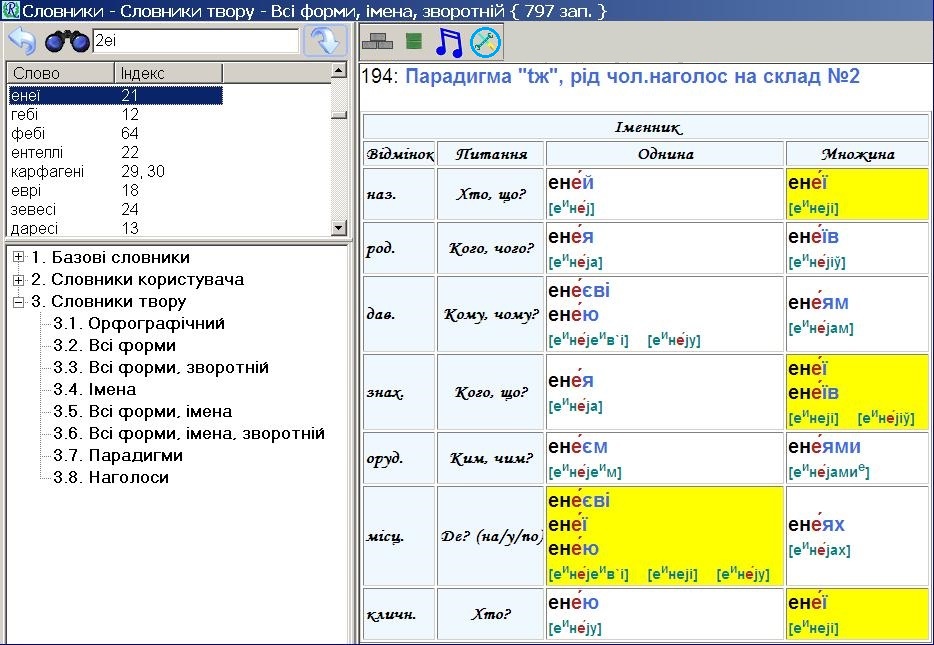Viewport: 934px width, 645px height.
Task: Click dative singular form 'енеєві' in 'дав.' row
Action: [579, 290]
